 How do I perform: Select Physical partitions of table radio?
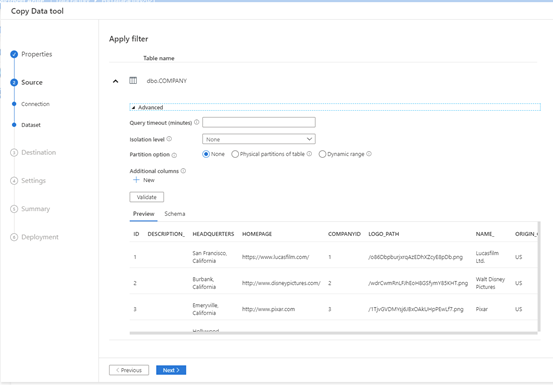235,154
